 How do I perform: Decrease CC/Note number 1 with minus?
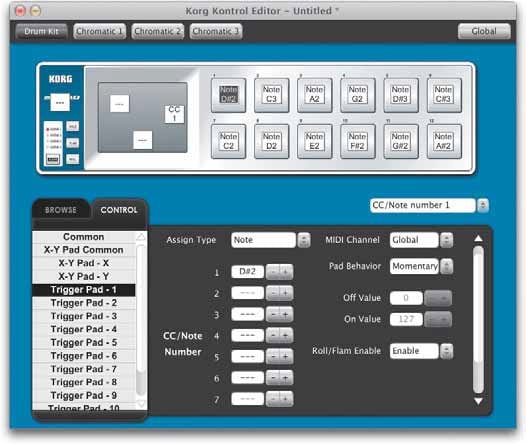point(273,272)
